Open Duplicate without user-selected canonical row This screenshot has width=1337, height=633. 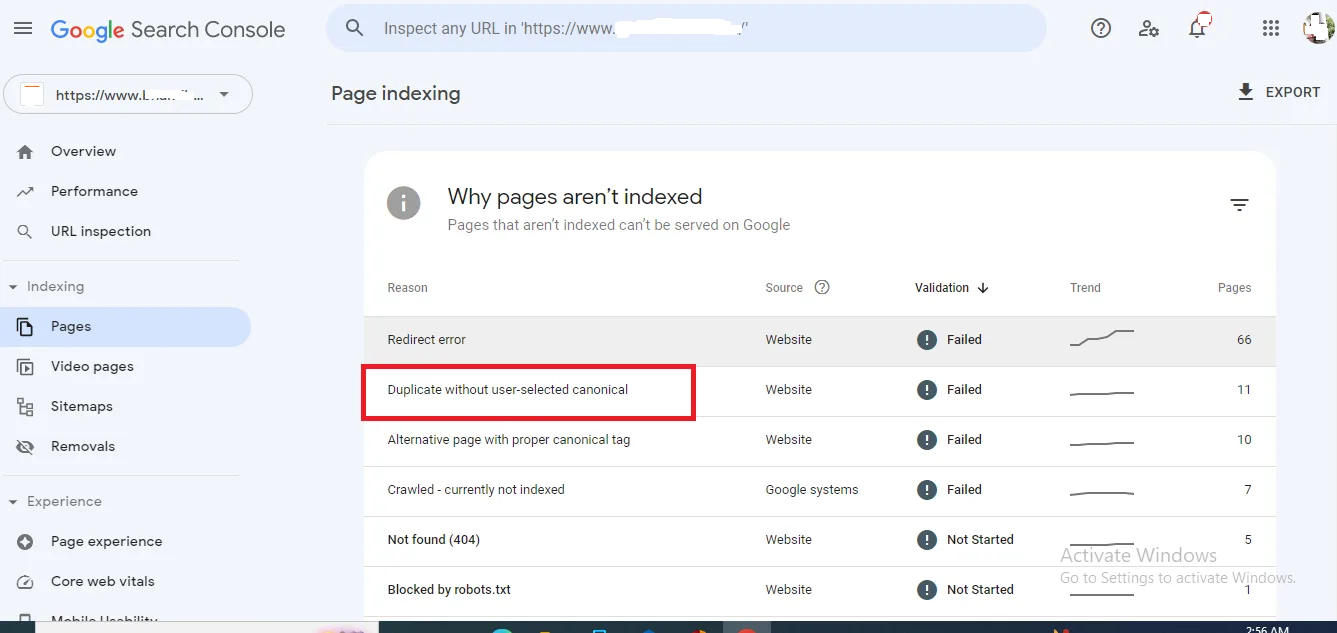point(820,391)
